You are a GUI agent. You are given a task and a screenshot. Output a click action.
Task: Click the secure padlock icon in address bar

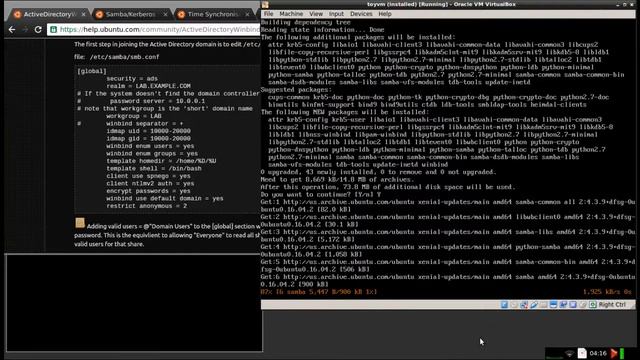[x=53, y=29]
